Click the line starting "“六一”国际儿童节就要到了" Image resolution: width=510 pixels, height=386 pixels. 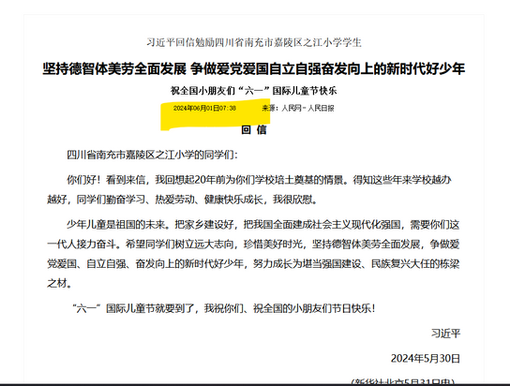(224, 308)
